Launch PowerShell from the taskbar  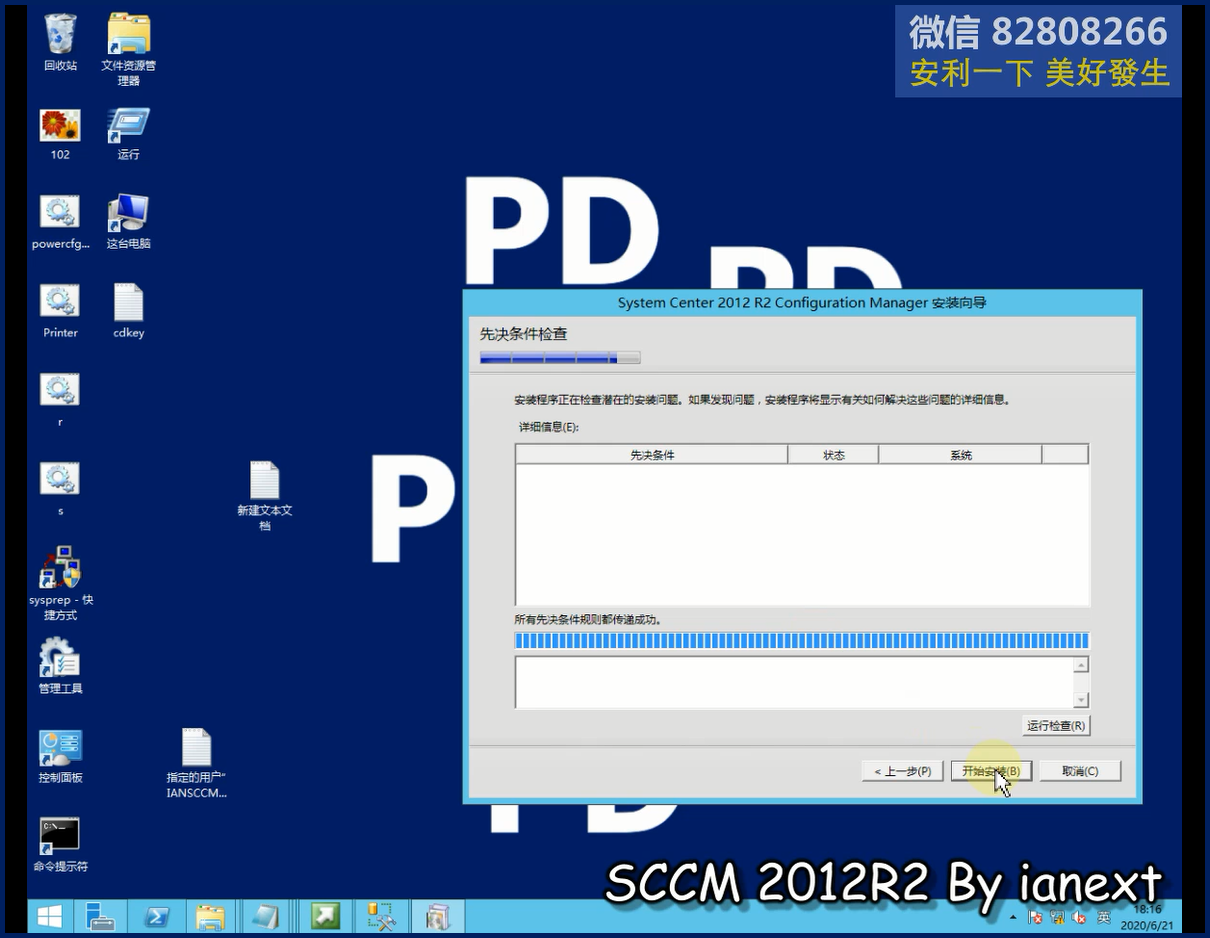coord(156,916)
